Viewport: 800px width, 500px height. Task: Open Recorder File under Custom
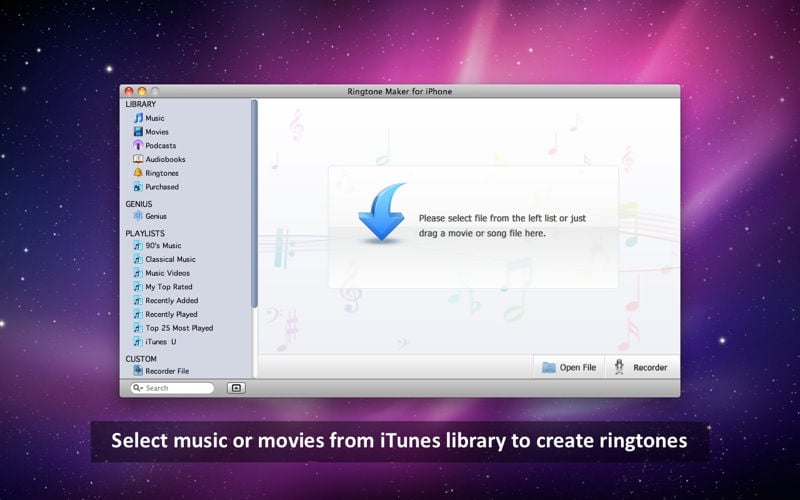tap(167, 371)
